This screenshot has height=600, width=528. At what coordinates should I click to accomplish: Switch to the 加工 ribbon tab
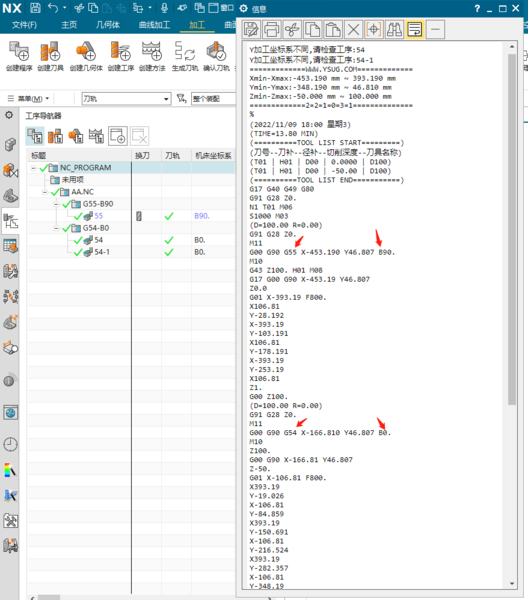tap(197, 25)
